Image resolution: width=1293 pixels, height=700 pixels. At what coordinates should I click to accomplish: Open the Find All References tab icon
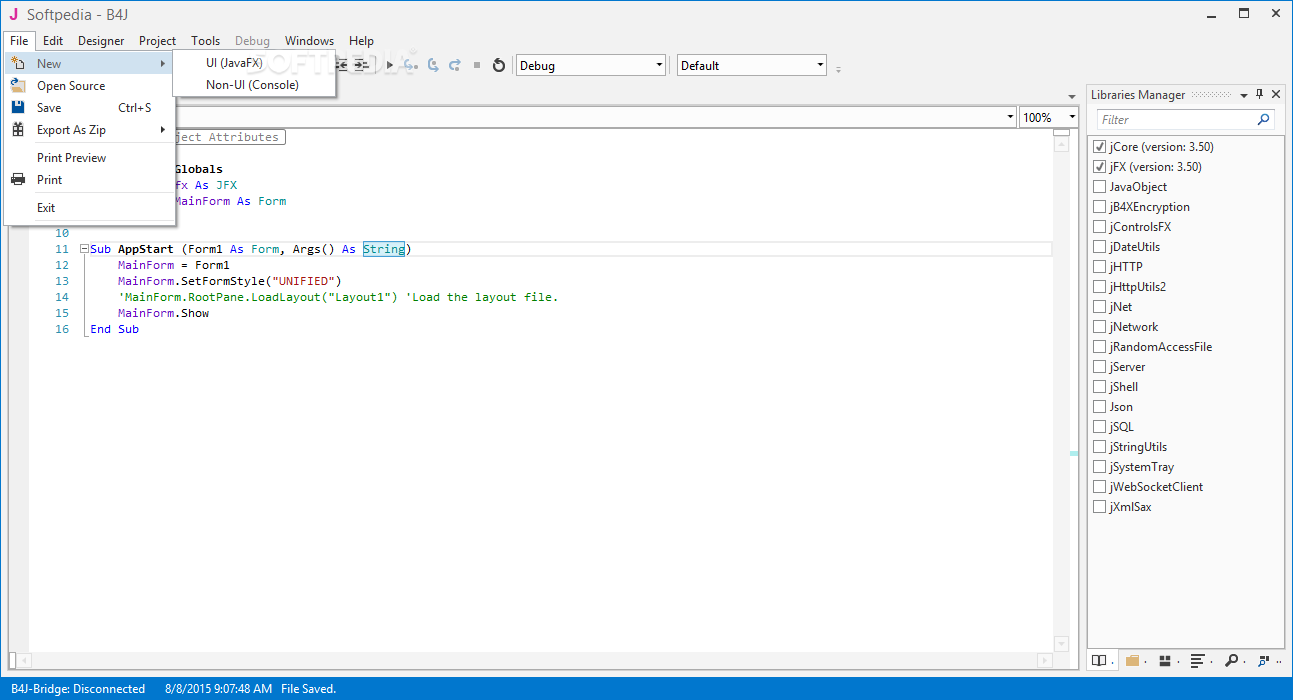coord(1264,661)
